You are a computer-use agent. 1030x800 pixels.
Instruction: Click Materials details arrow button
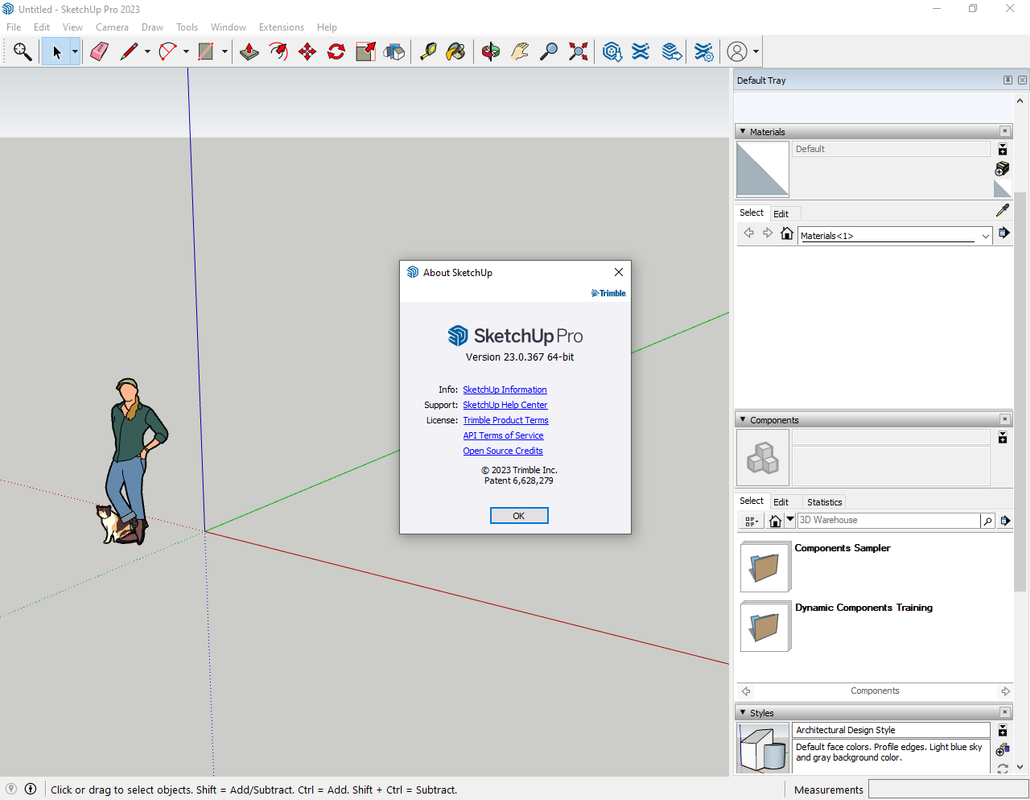(1003, 233)
